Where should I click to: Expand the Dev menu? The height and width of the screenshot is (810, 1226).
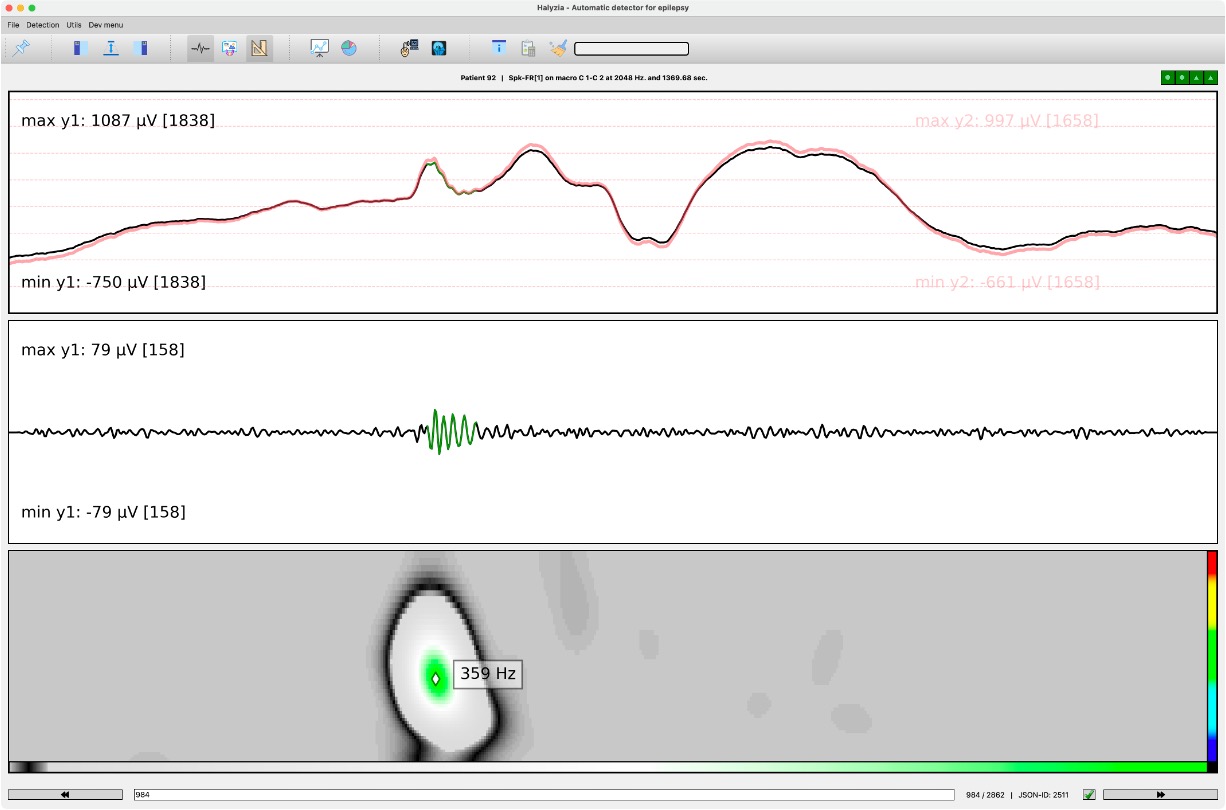106,24
